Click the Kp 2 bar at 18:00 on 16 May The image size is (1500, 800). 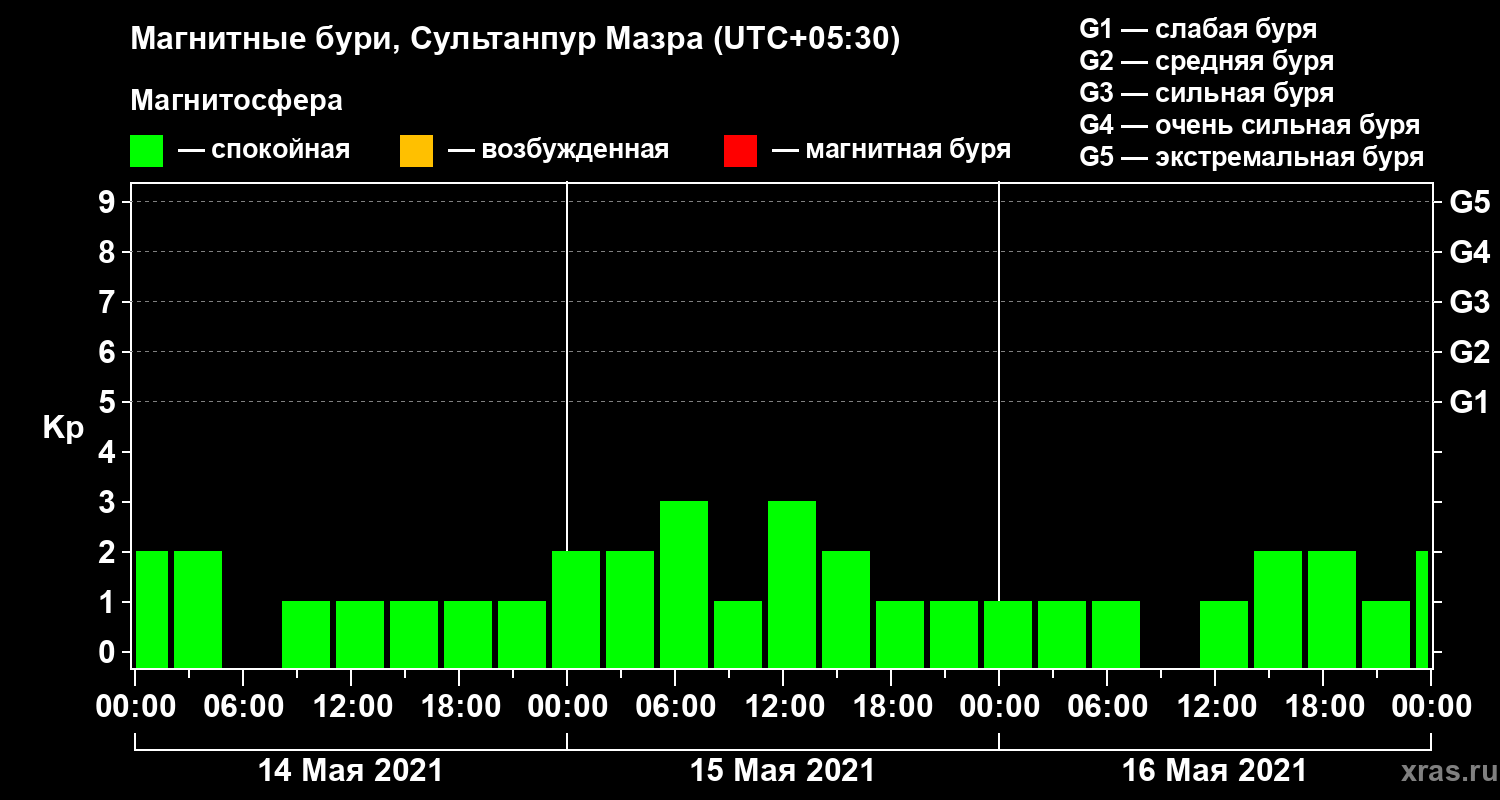pyautogui.click(x=1332, y=609)
